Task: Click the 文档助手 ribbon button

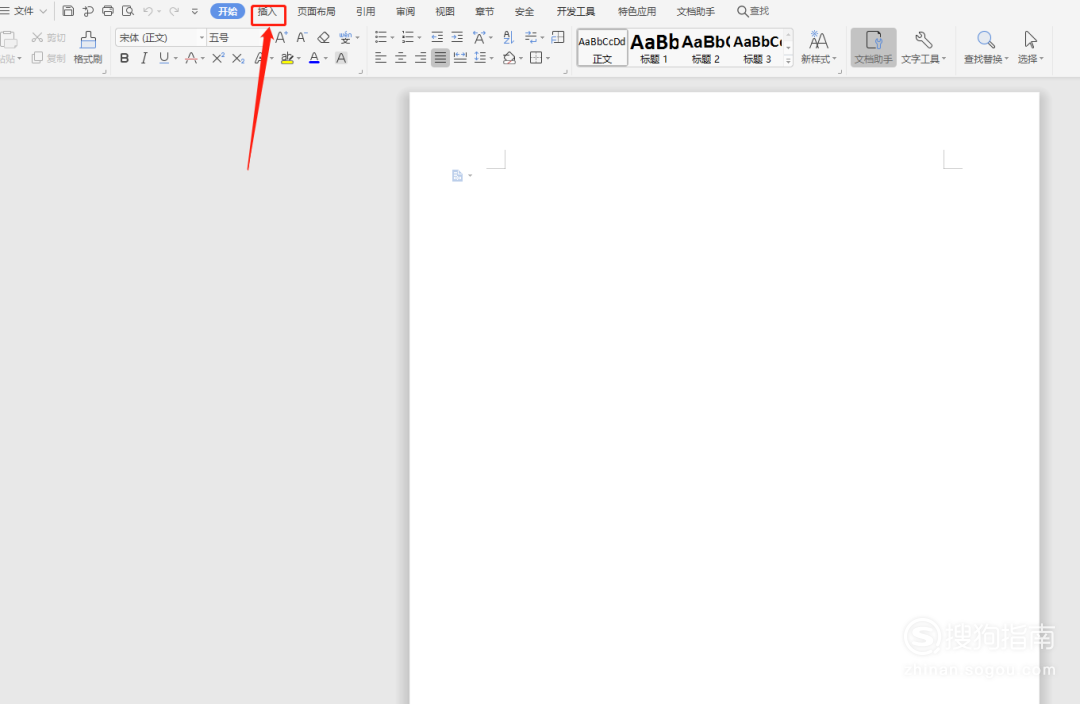Action: click(873, 48)
